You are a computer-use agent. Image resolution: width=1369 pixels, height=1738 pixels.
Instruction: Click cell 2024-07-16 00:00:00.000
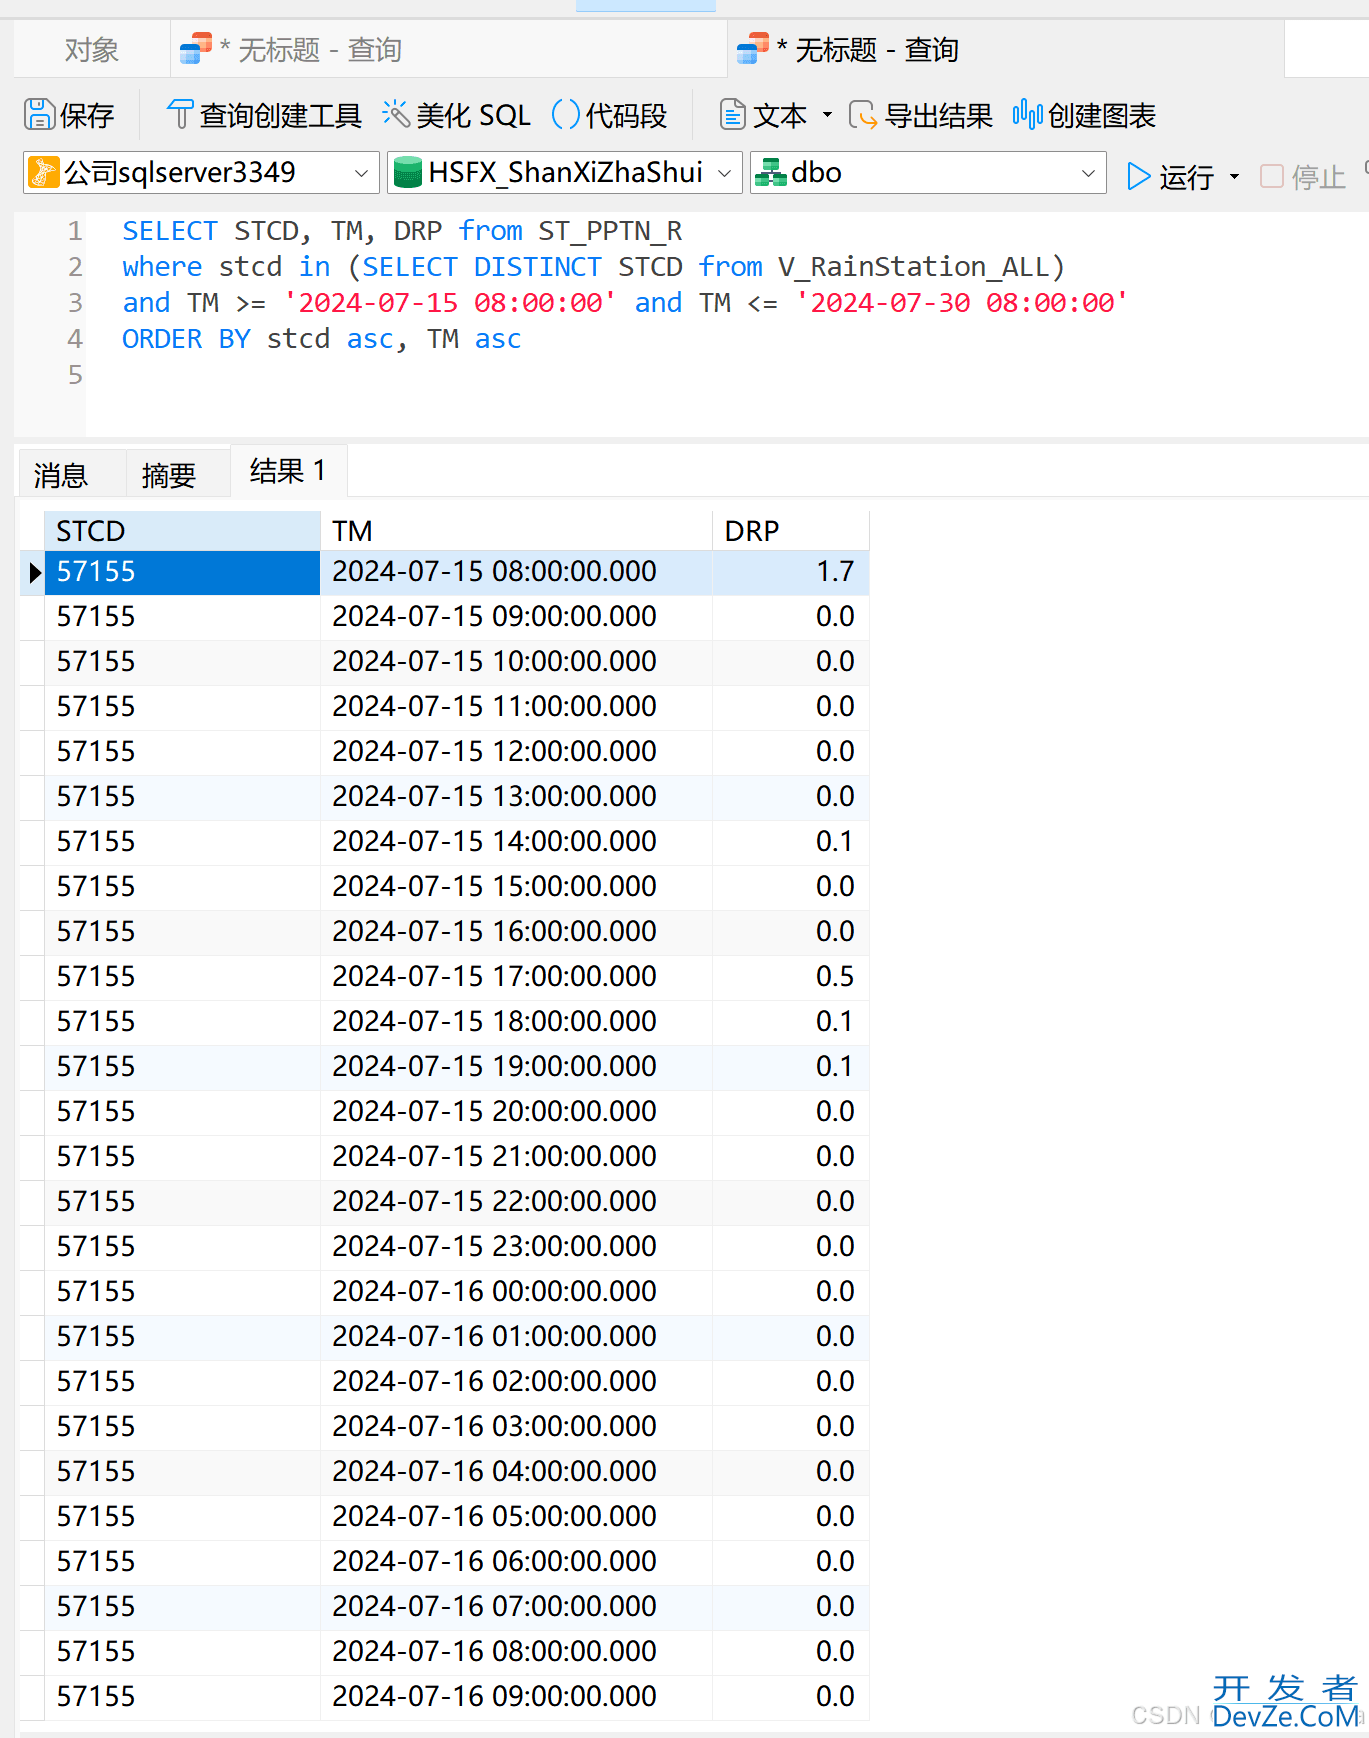point(516,1292)
